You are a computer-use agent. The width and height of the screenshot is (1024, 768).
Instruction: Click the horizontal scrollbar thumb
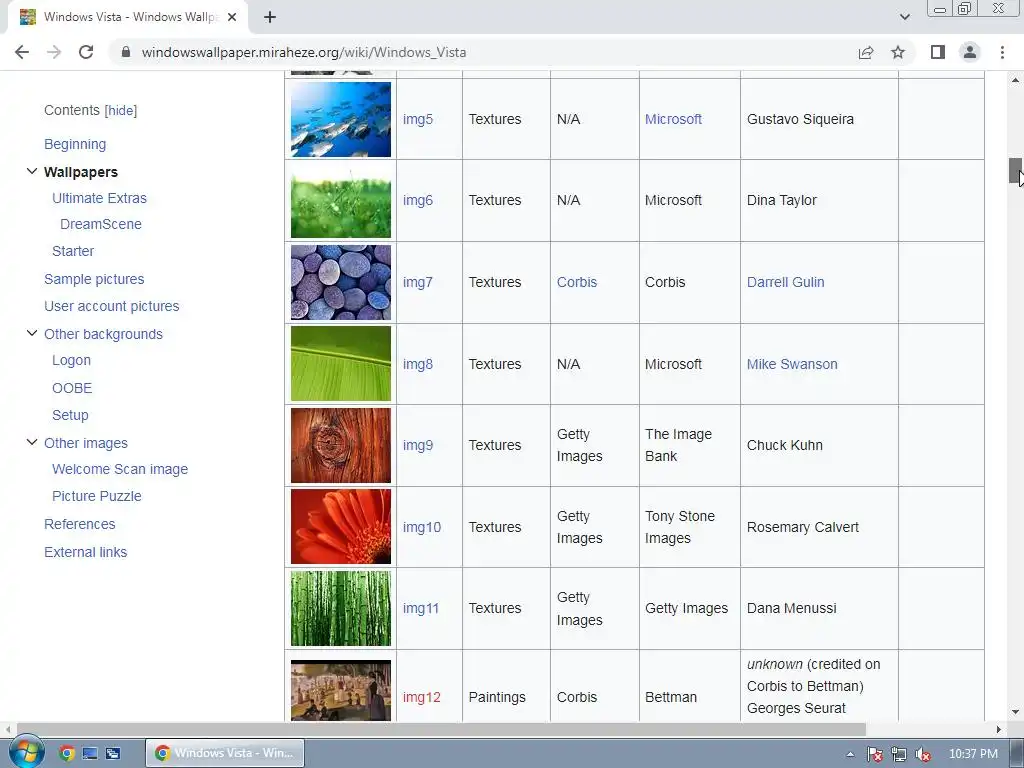coord(441,729)
